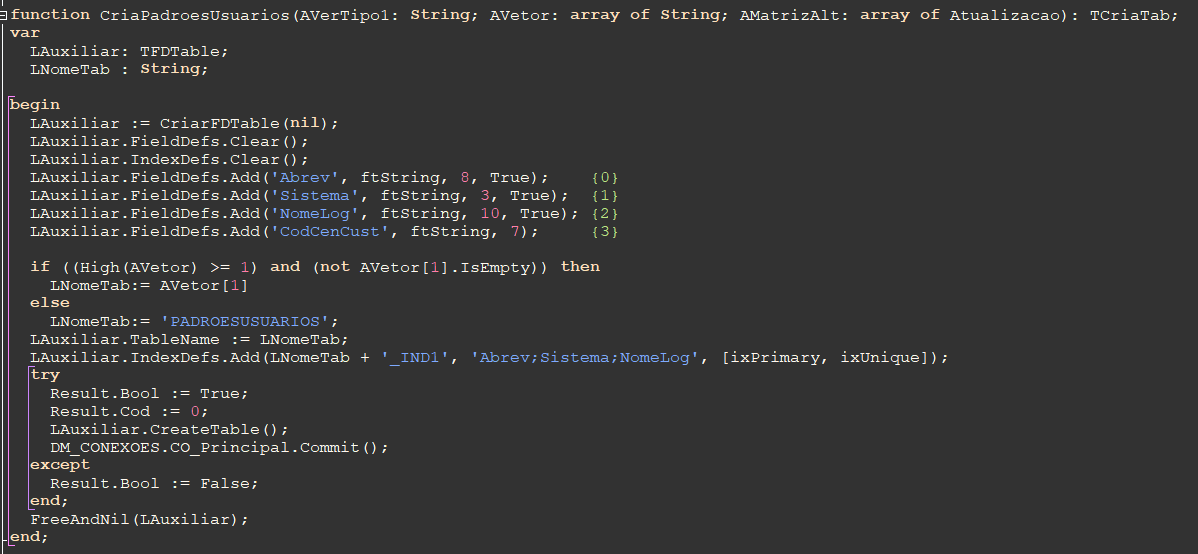Place cursor on the '_IND1' string
The height and width of the screenshot is (554, 1198).
pyautogui.click(x=415, y=357)
